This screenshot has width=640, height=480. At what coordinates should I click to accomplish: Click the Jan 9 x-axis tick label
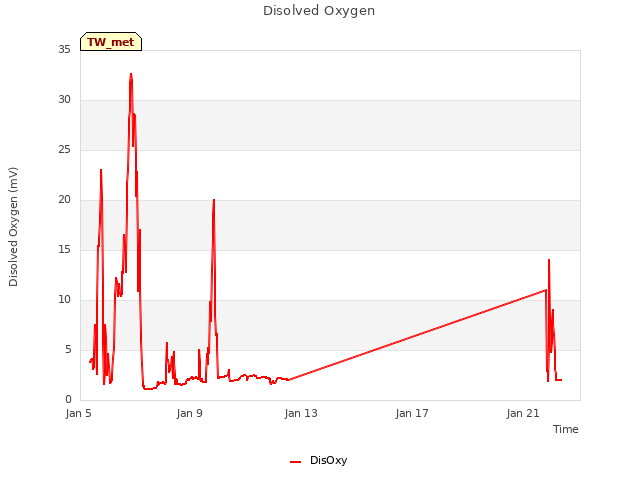[189, 413]
